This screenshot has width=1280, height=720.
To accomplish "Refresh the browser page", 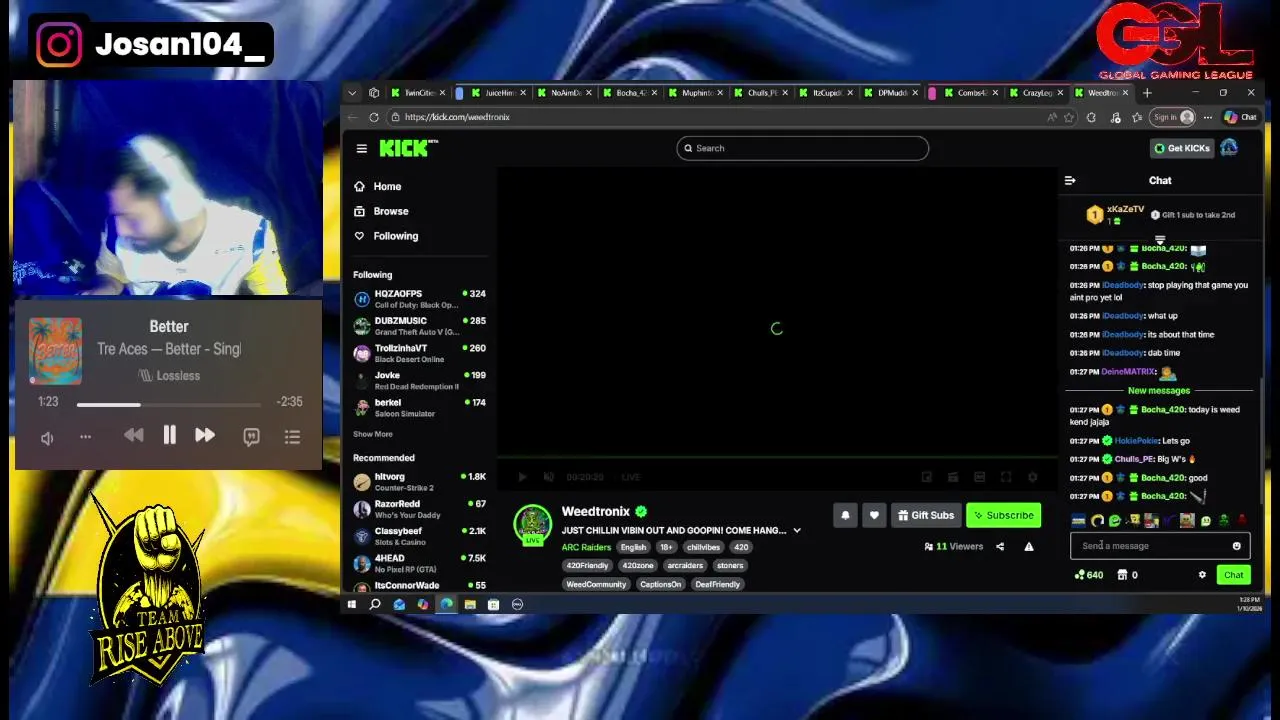I will (374, 117).
